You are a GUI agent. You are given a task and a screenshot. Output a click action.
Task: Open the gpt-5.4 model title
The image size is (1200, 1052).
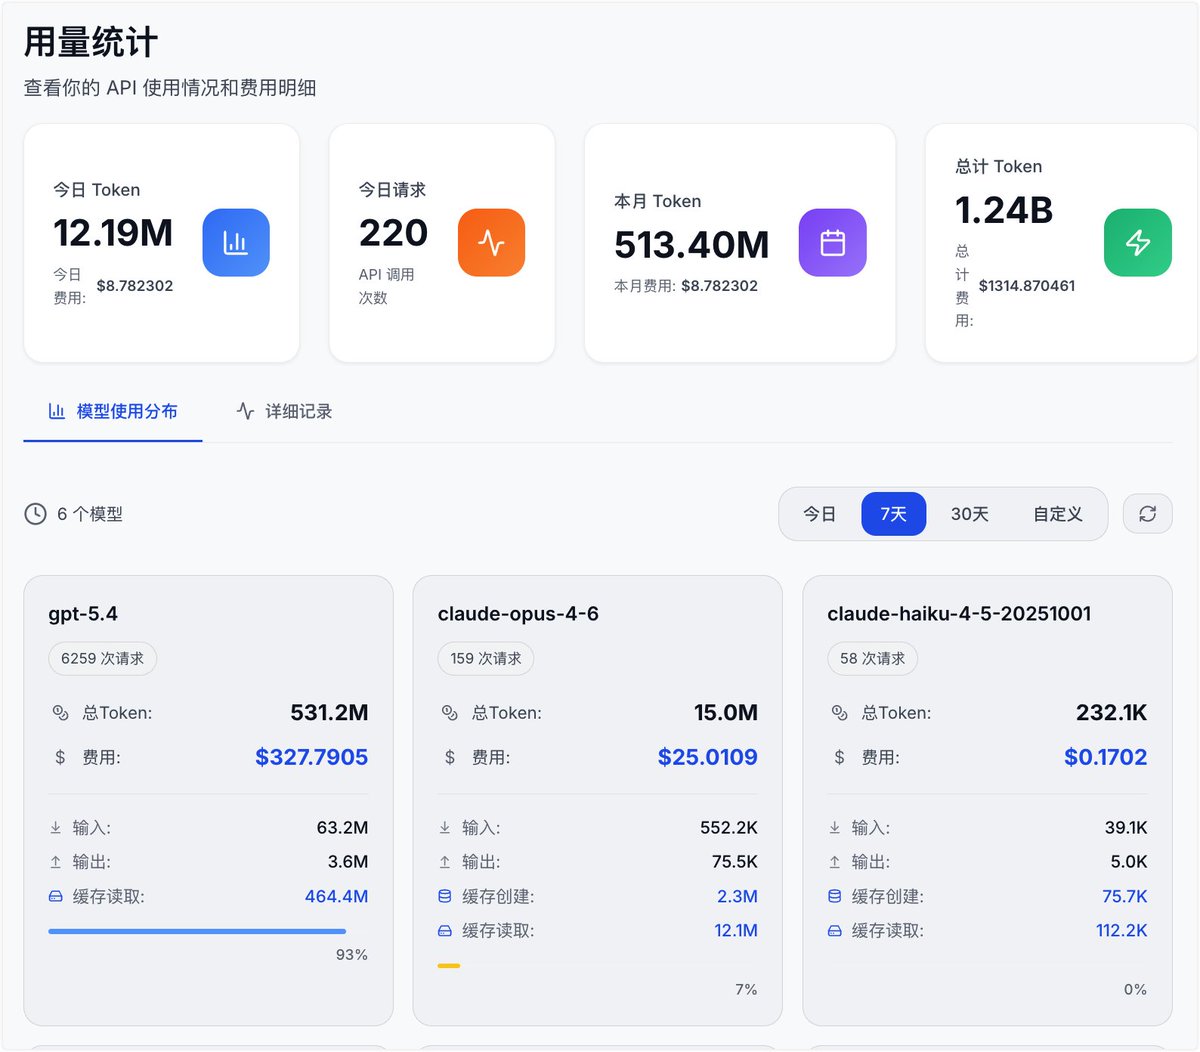(83, 614)
